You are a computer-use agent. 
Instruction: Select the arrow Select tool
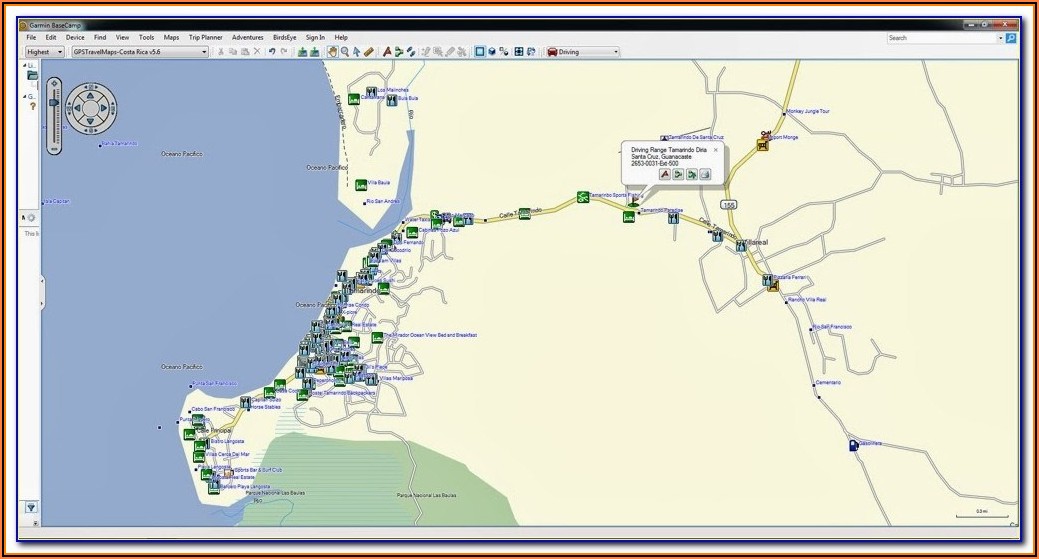356,52
